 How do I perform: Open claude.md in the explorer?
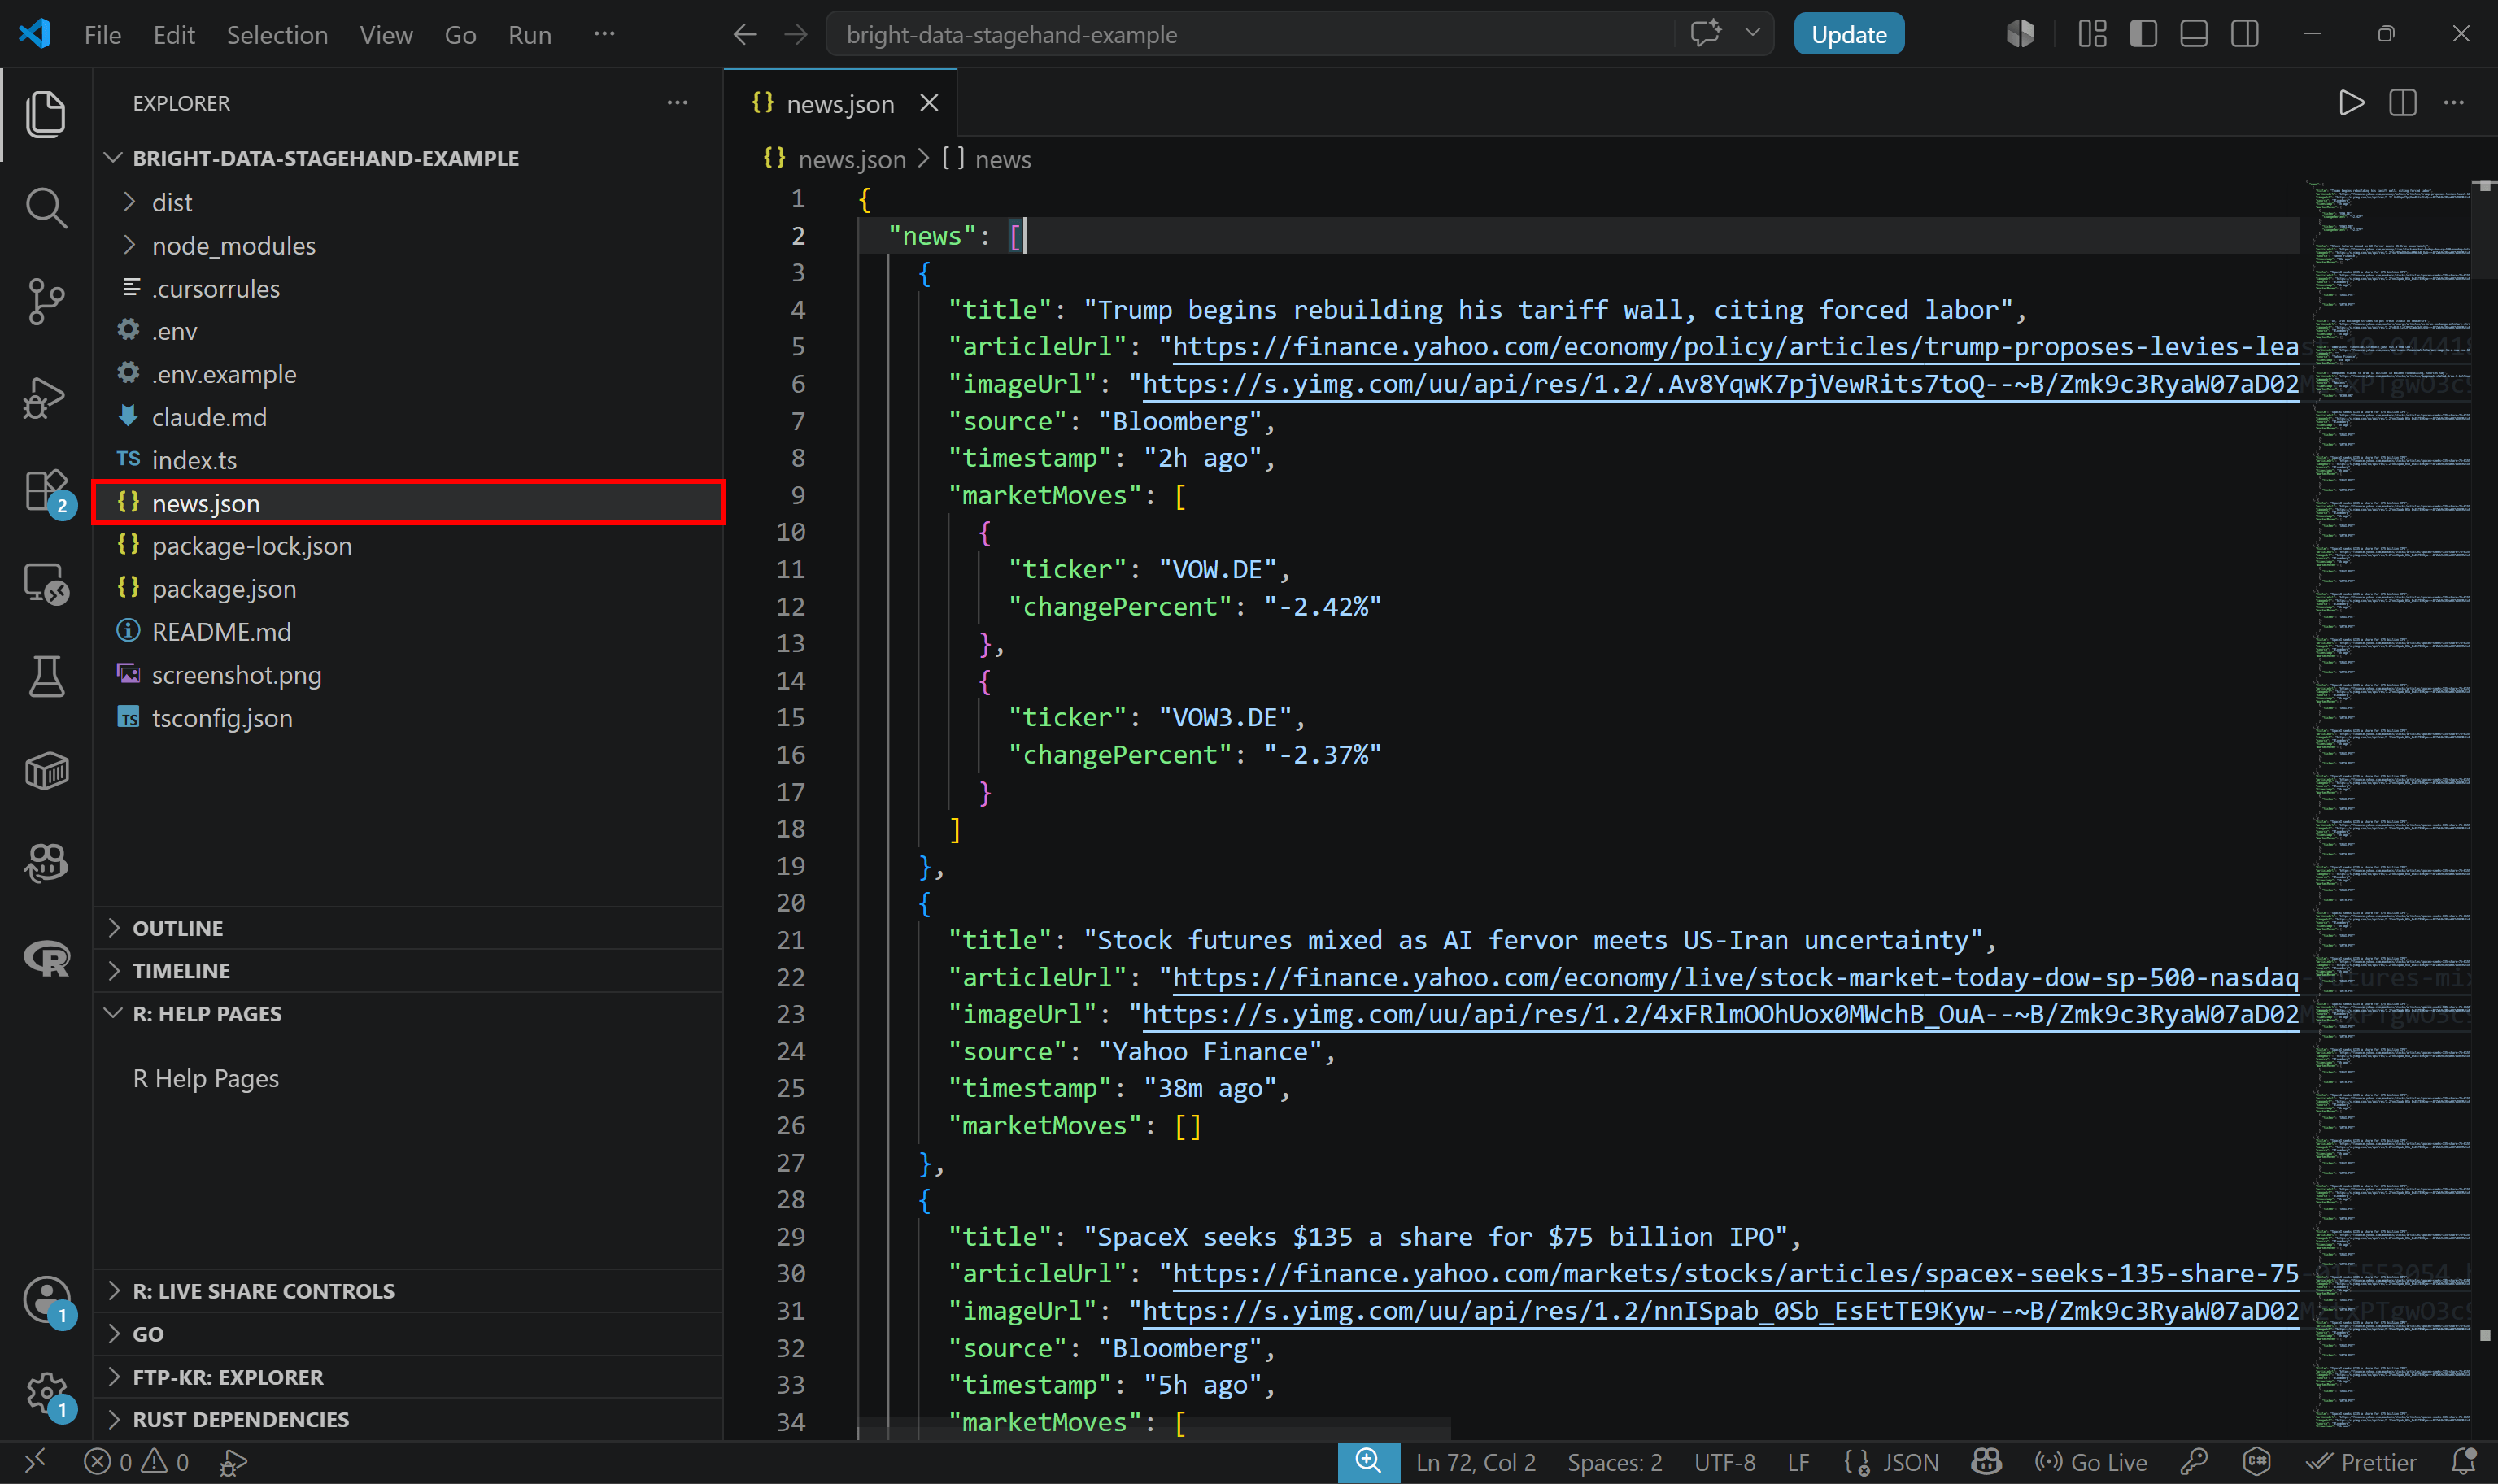(x=408, y=417)
